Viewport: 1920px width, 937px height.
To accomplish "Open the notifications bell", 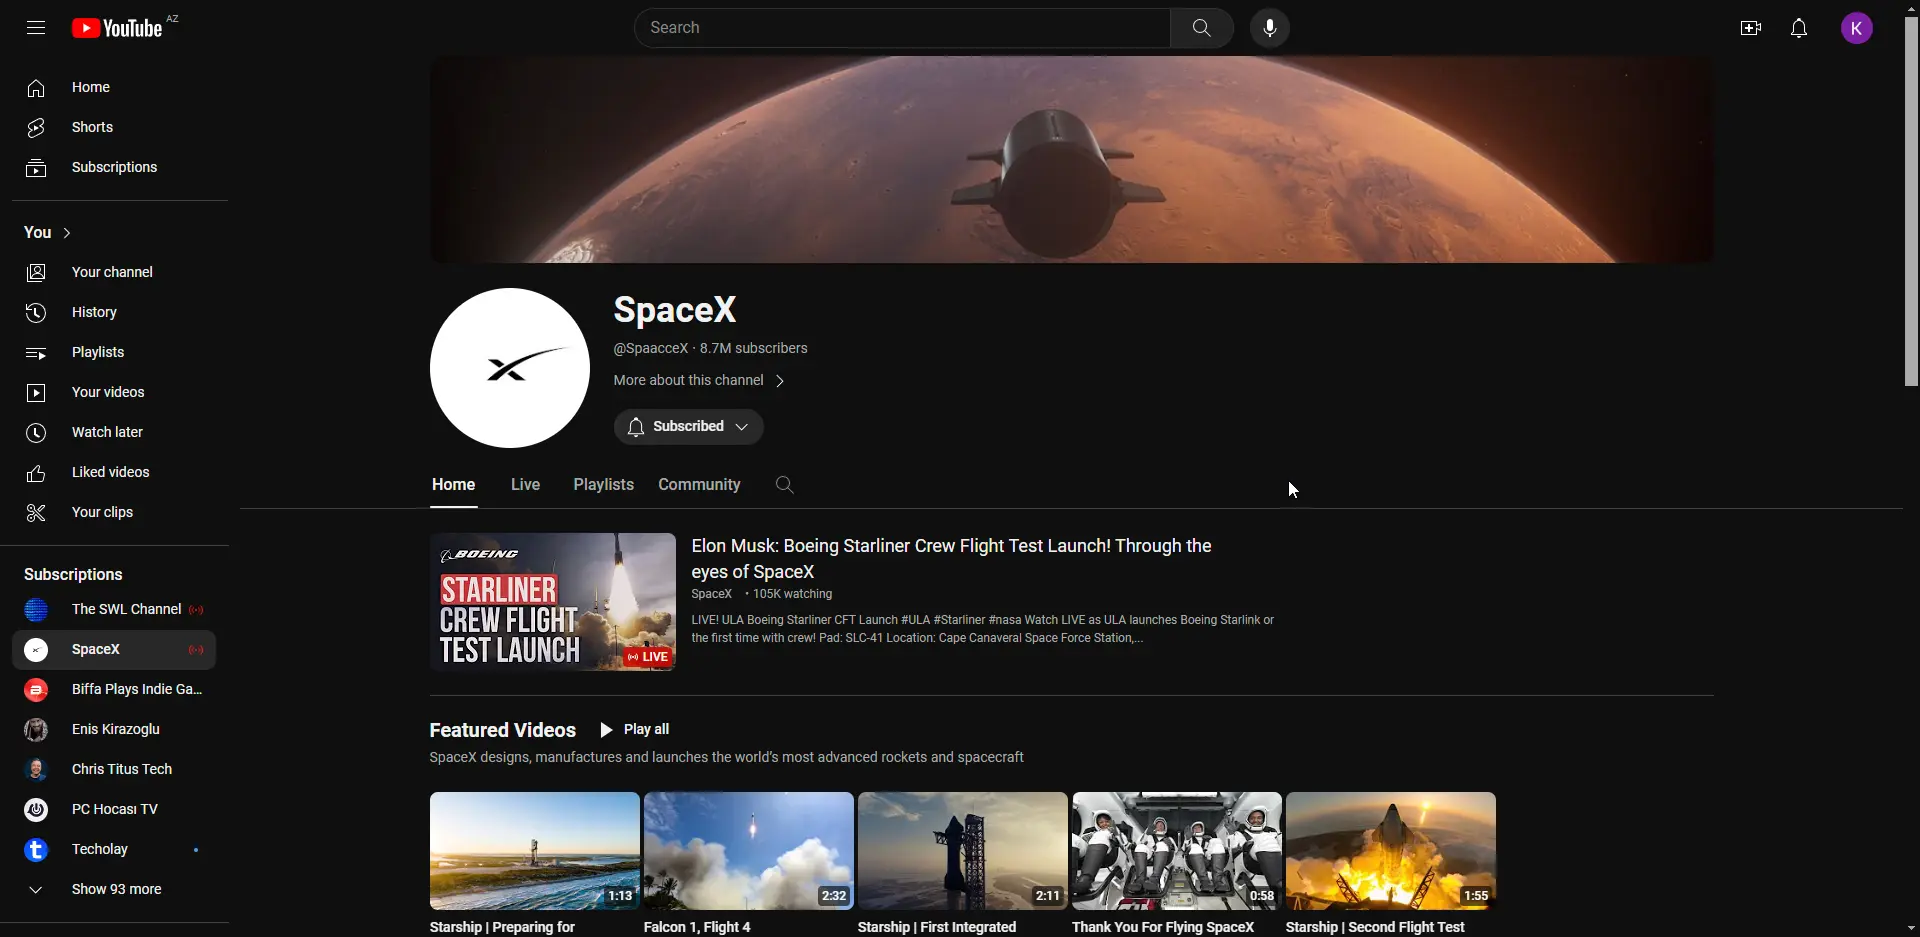I will point(1799,28).
